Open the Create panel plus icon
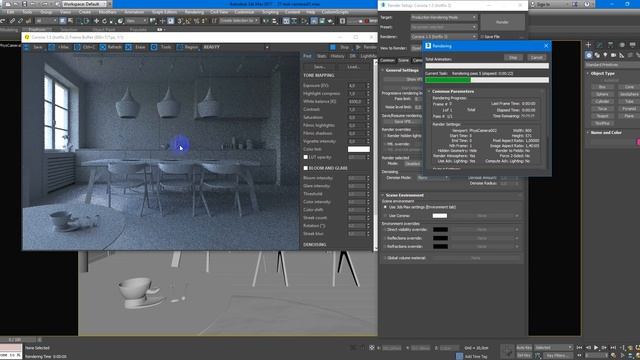 point(588,45)
